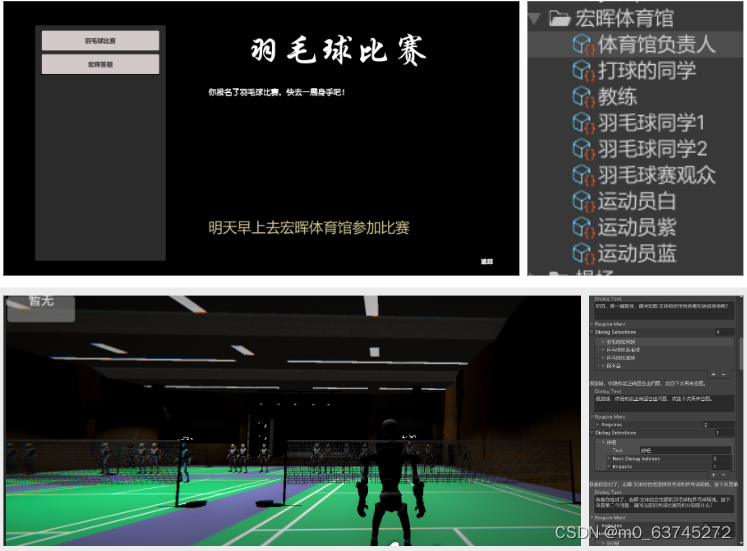This screenshot has height=551, width=747.
Task: Click the small button at the dialog's bottom right
Action: point(486,261)
